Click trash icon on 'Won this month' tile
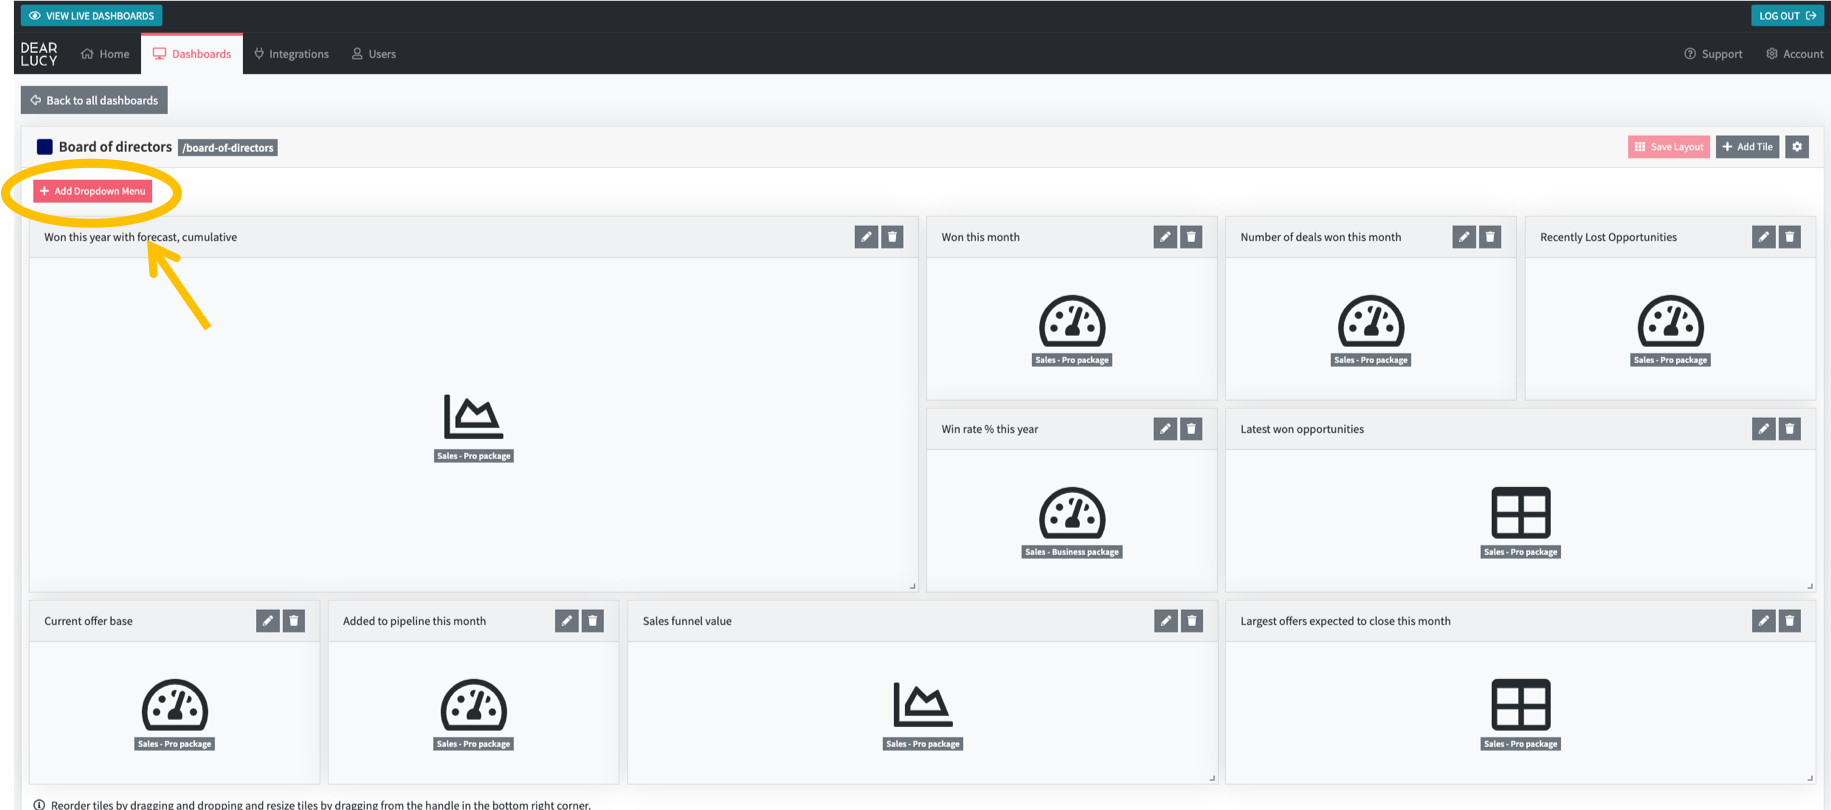Image resolution: width=1831 pixels, height=810 pixels. click(x=1191, y=237)
